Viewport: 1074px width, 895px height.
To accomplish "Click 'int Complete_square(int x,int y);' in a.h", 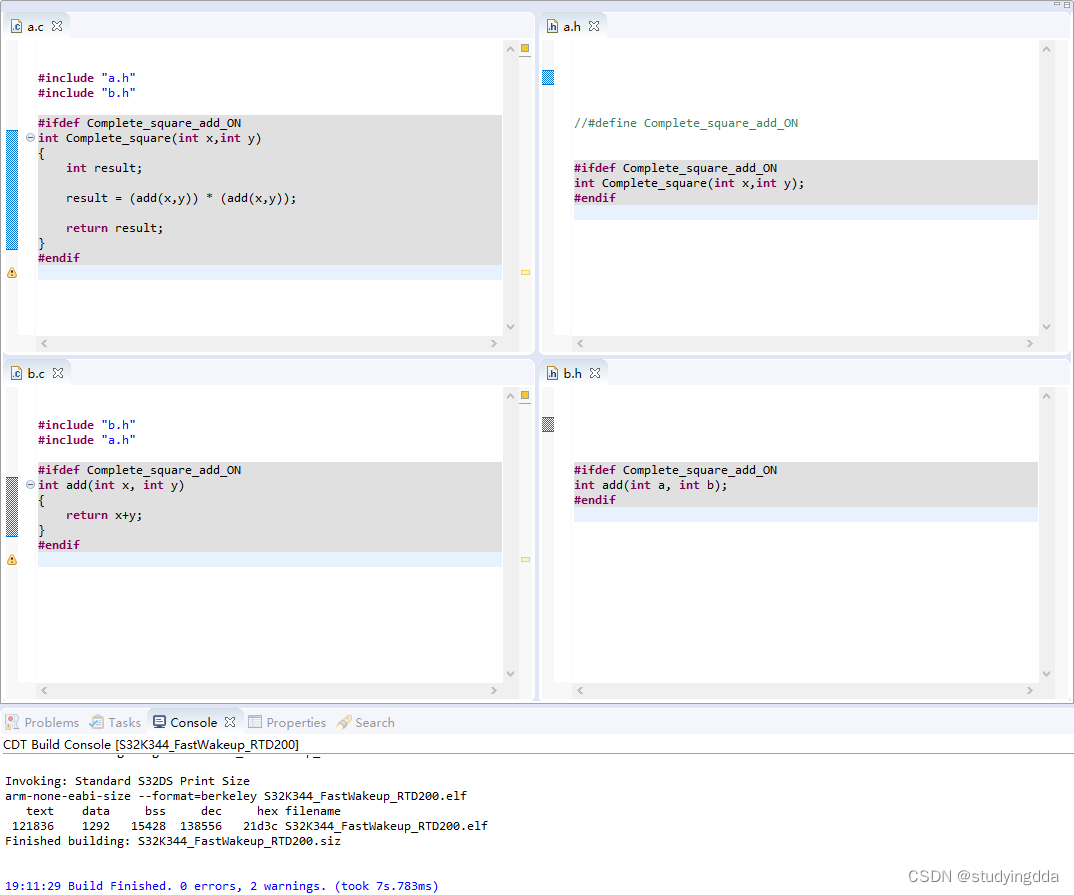I will pyautogui.click(x=689, y=183).
